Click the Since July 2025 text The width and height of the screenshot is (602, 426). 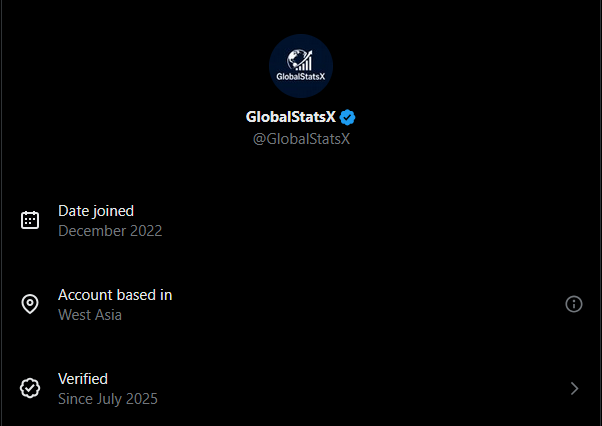(108, 398)
